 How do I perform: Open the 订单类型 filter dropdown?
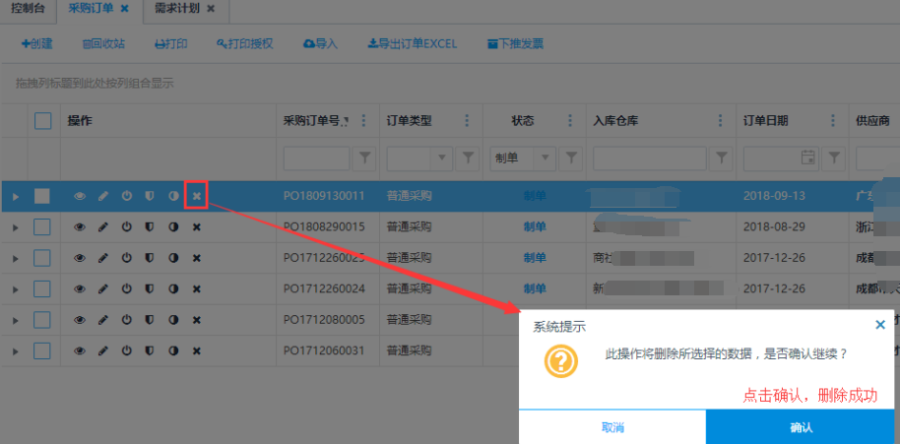(443, 158)
